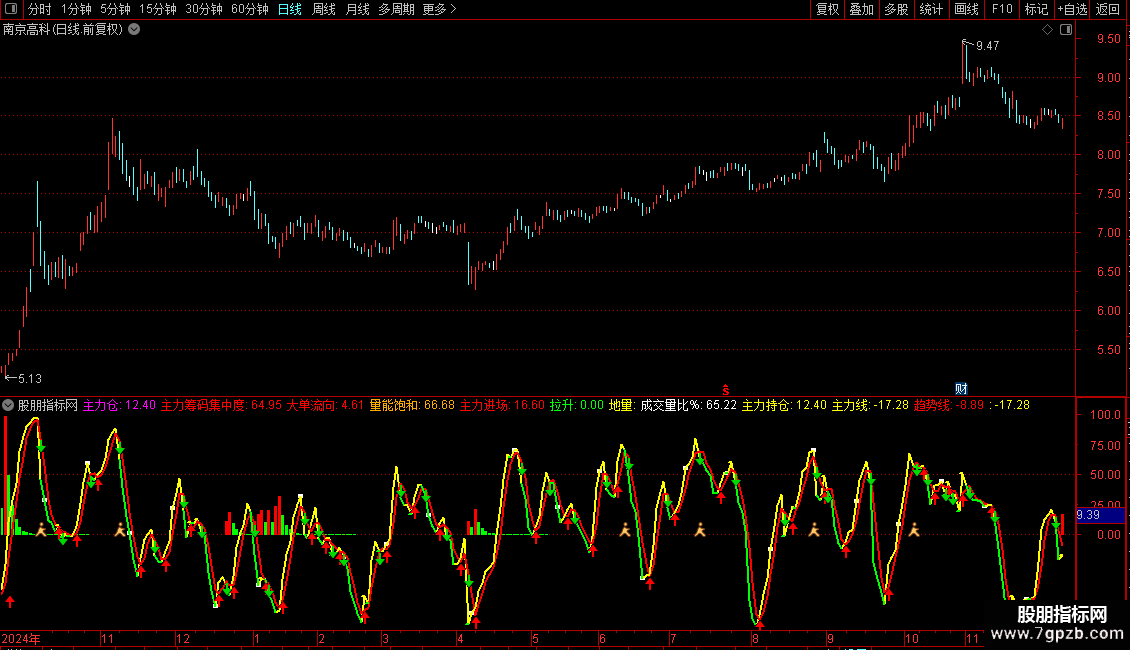This screenshot has width=1130, height=650.
Task: Click the 100.0 indicator axis label
Action: pyautogui.click(x=1105, y=415)
